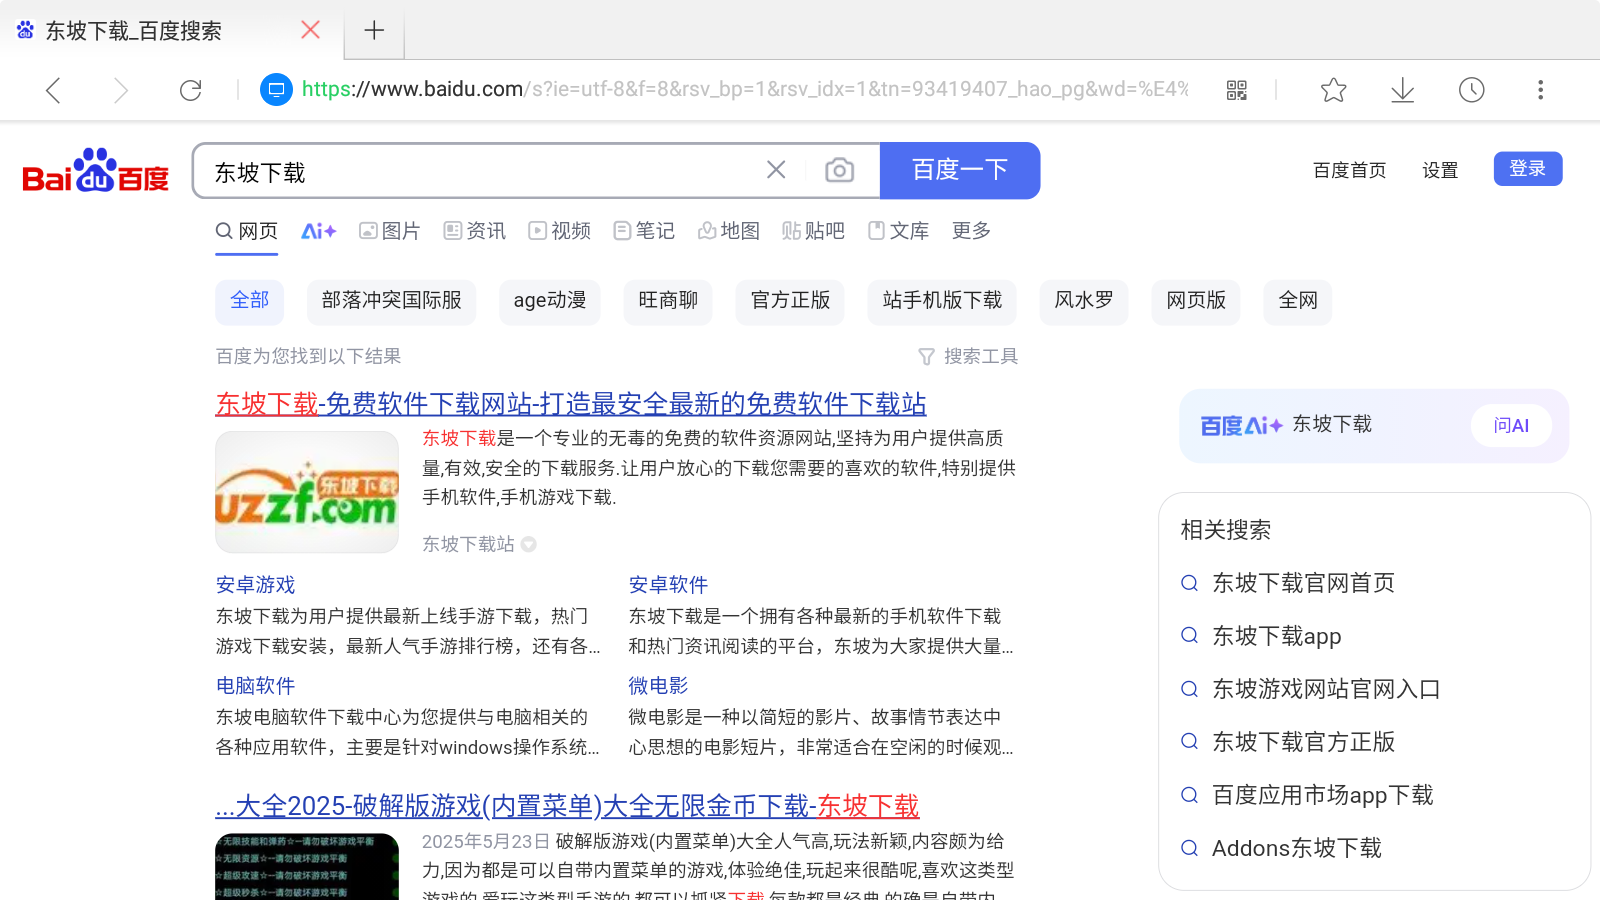
Task: Switch to the 贴吧 tab
Action: (x=813, y=231)
